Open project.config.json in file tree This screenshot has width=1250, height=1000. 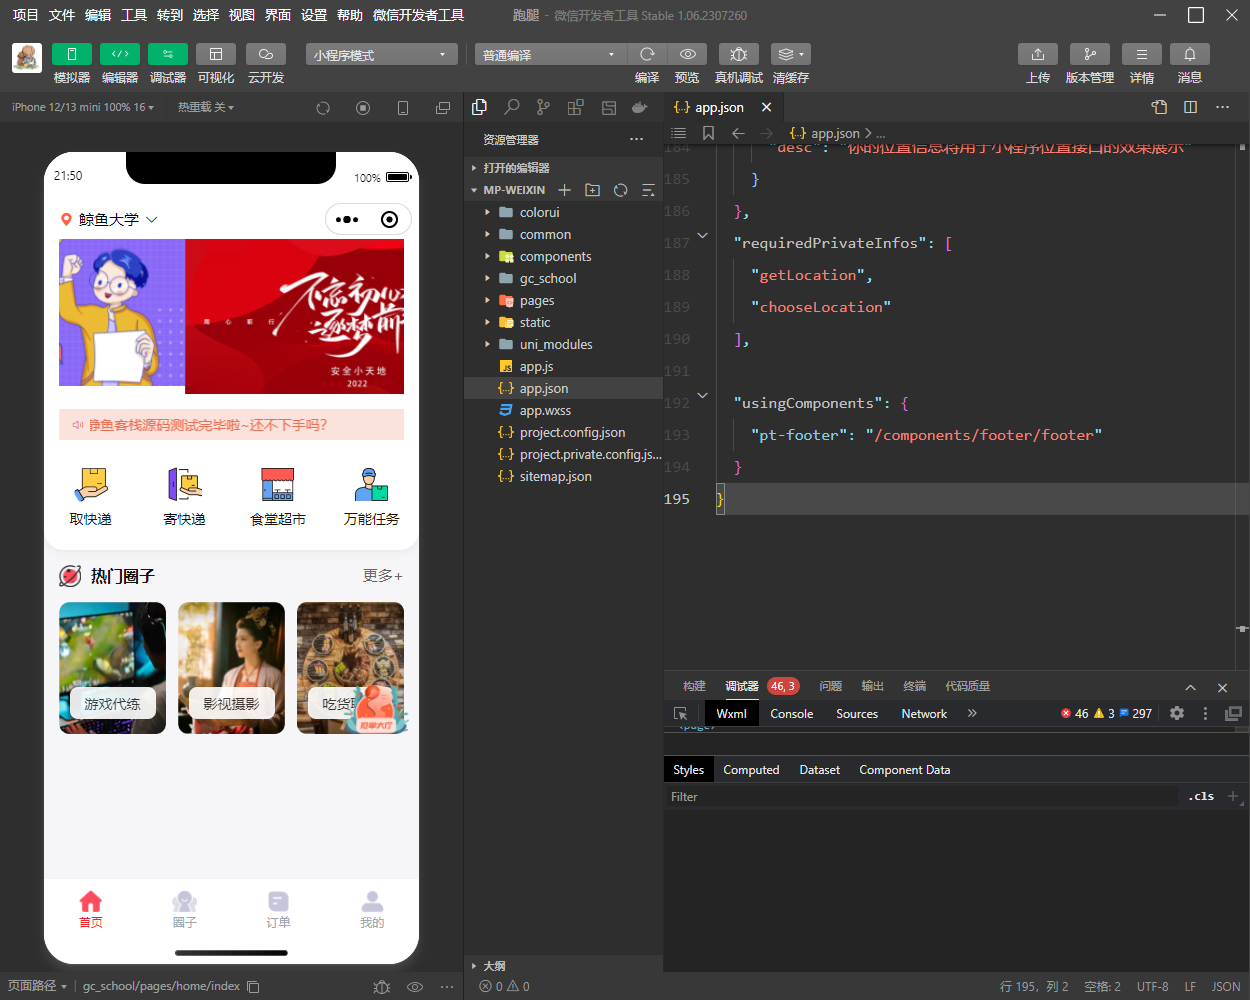tap(572, 433)
